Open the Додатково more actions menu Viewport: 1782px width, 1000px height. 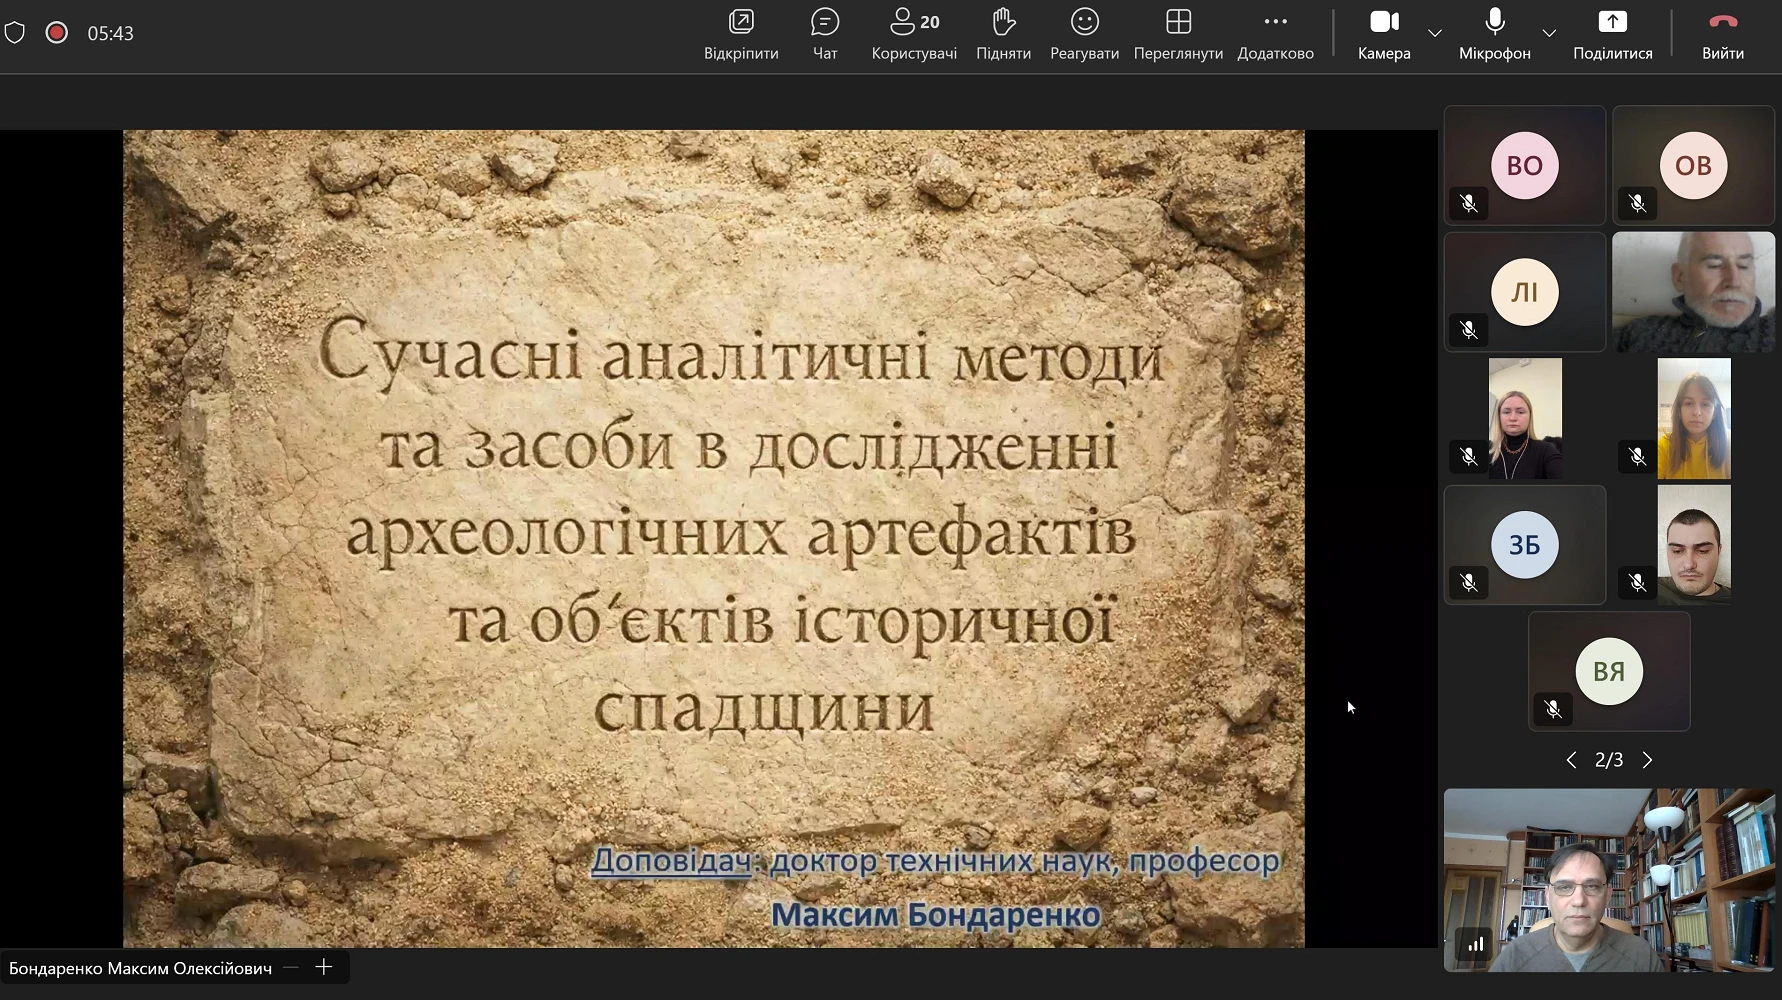pyautogui.click(x=1275, y=33)
